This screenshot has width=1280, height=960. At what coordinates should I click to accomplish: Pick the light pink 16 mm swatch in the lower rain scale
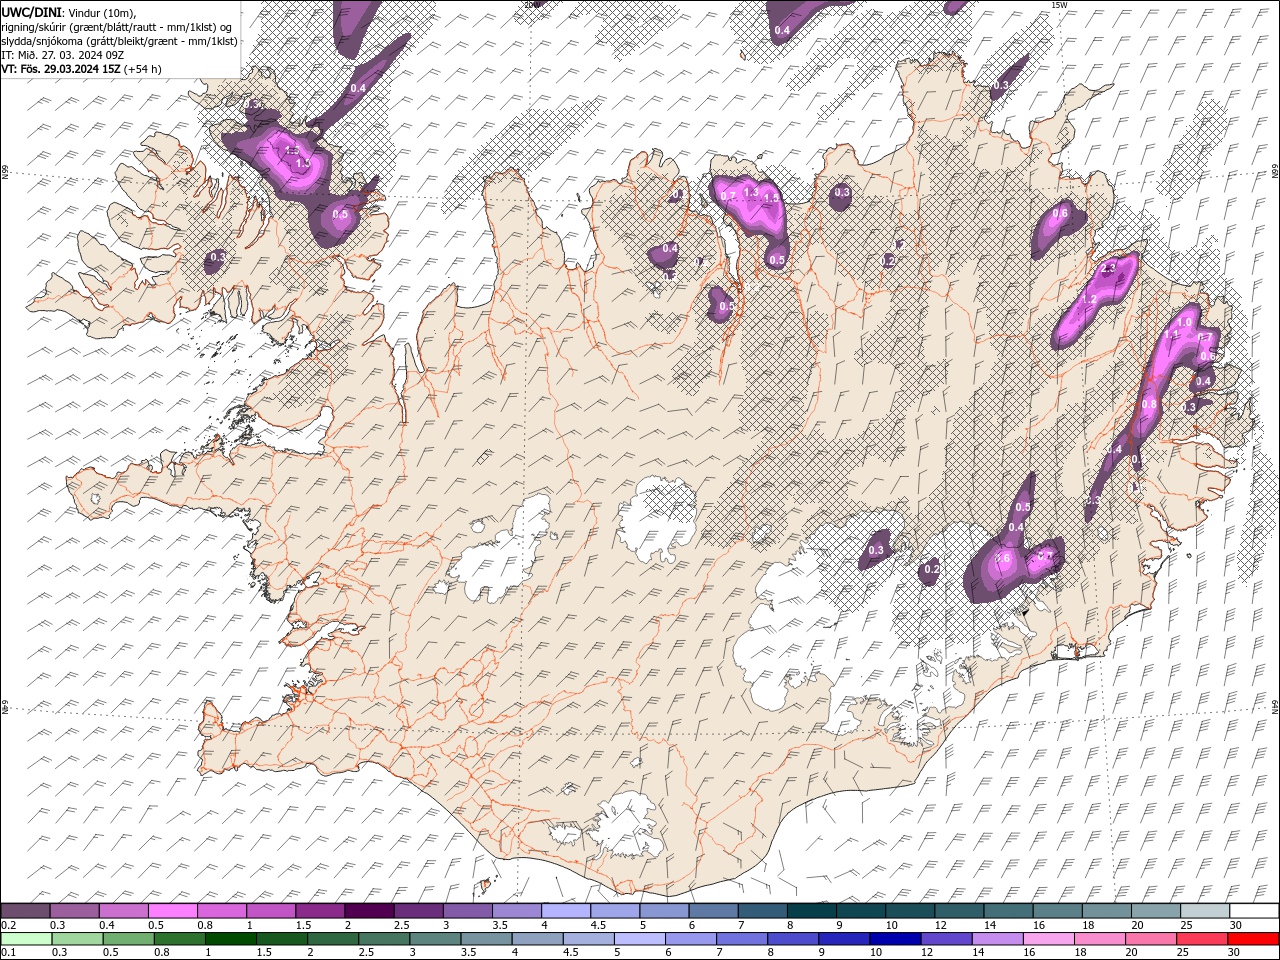(1049, 939)
